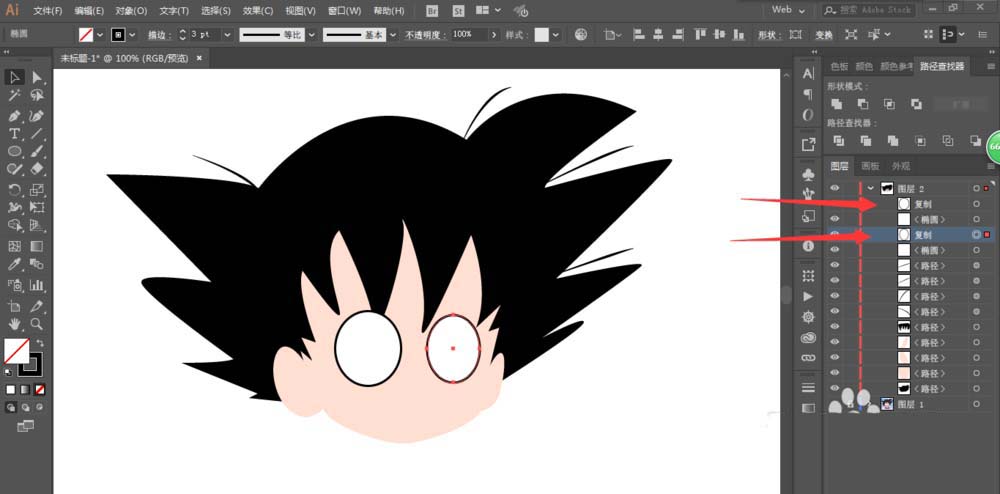Select the Eraser tool
Screen dimensions: 1000x494
coord(37,169)
